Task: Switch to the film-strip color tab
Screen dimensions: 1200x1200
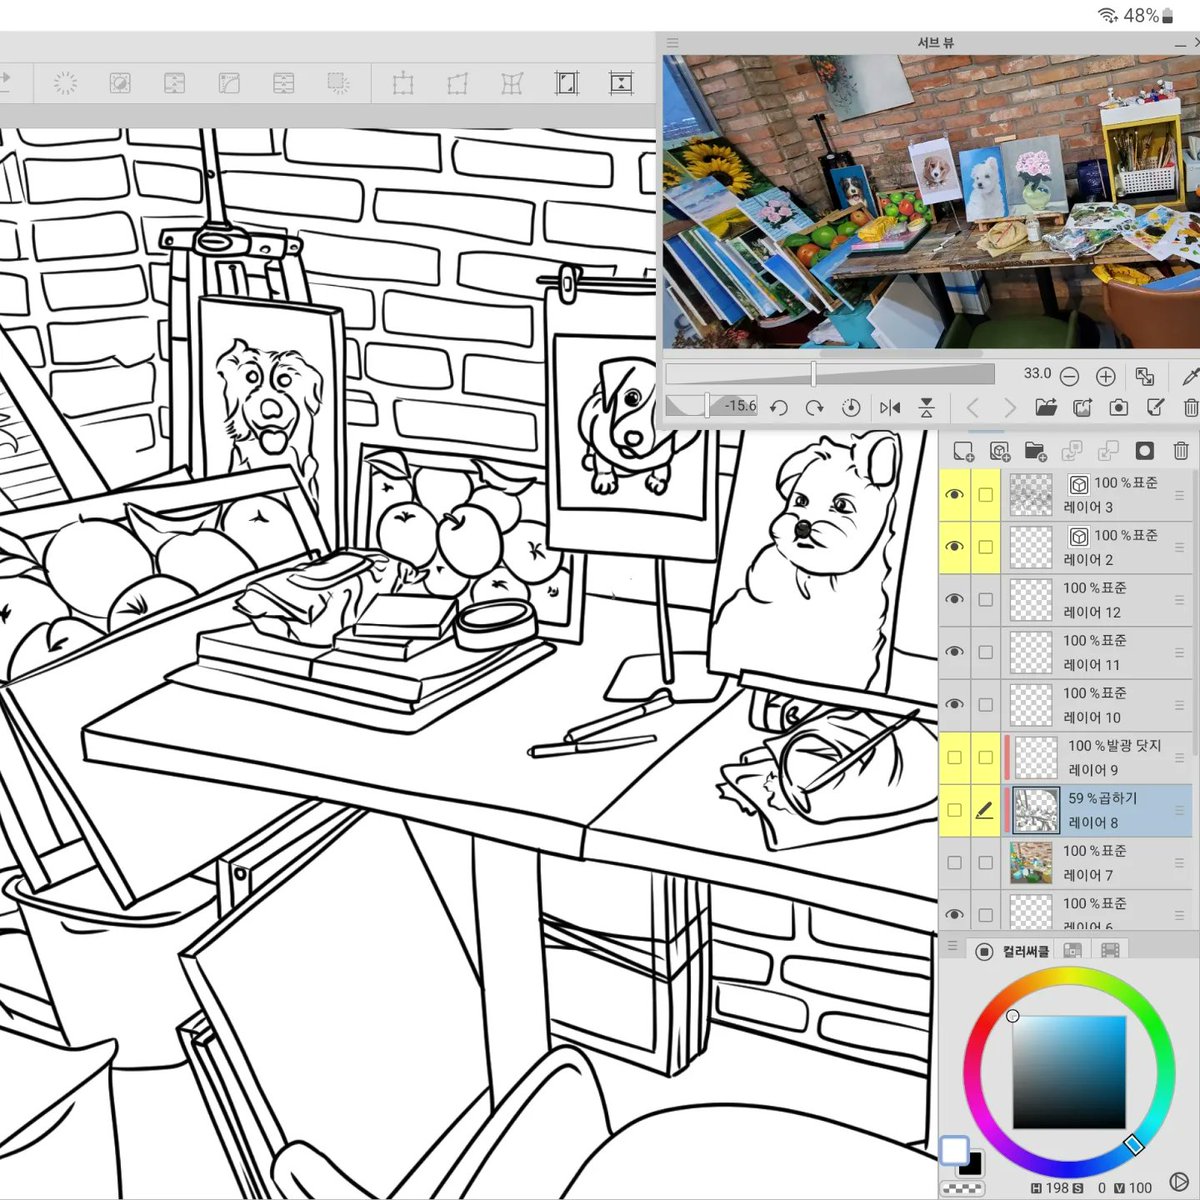Action: pyautogui.click(x=1109, y=951)
